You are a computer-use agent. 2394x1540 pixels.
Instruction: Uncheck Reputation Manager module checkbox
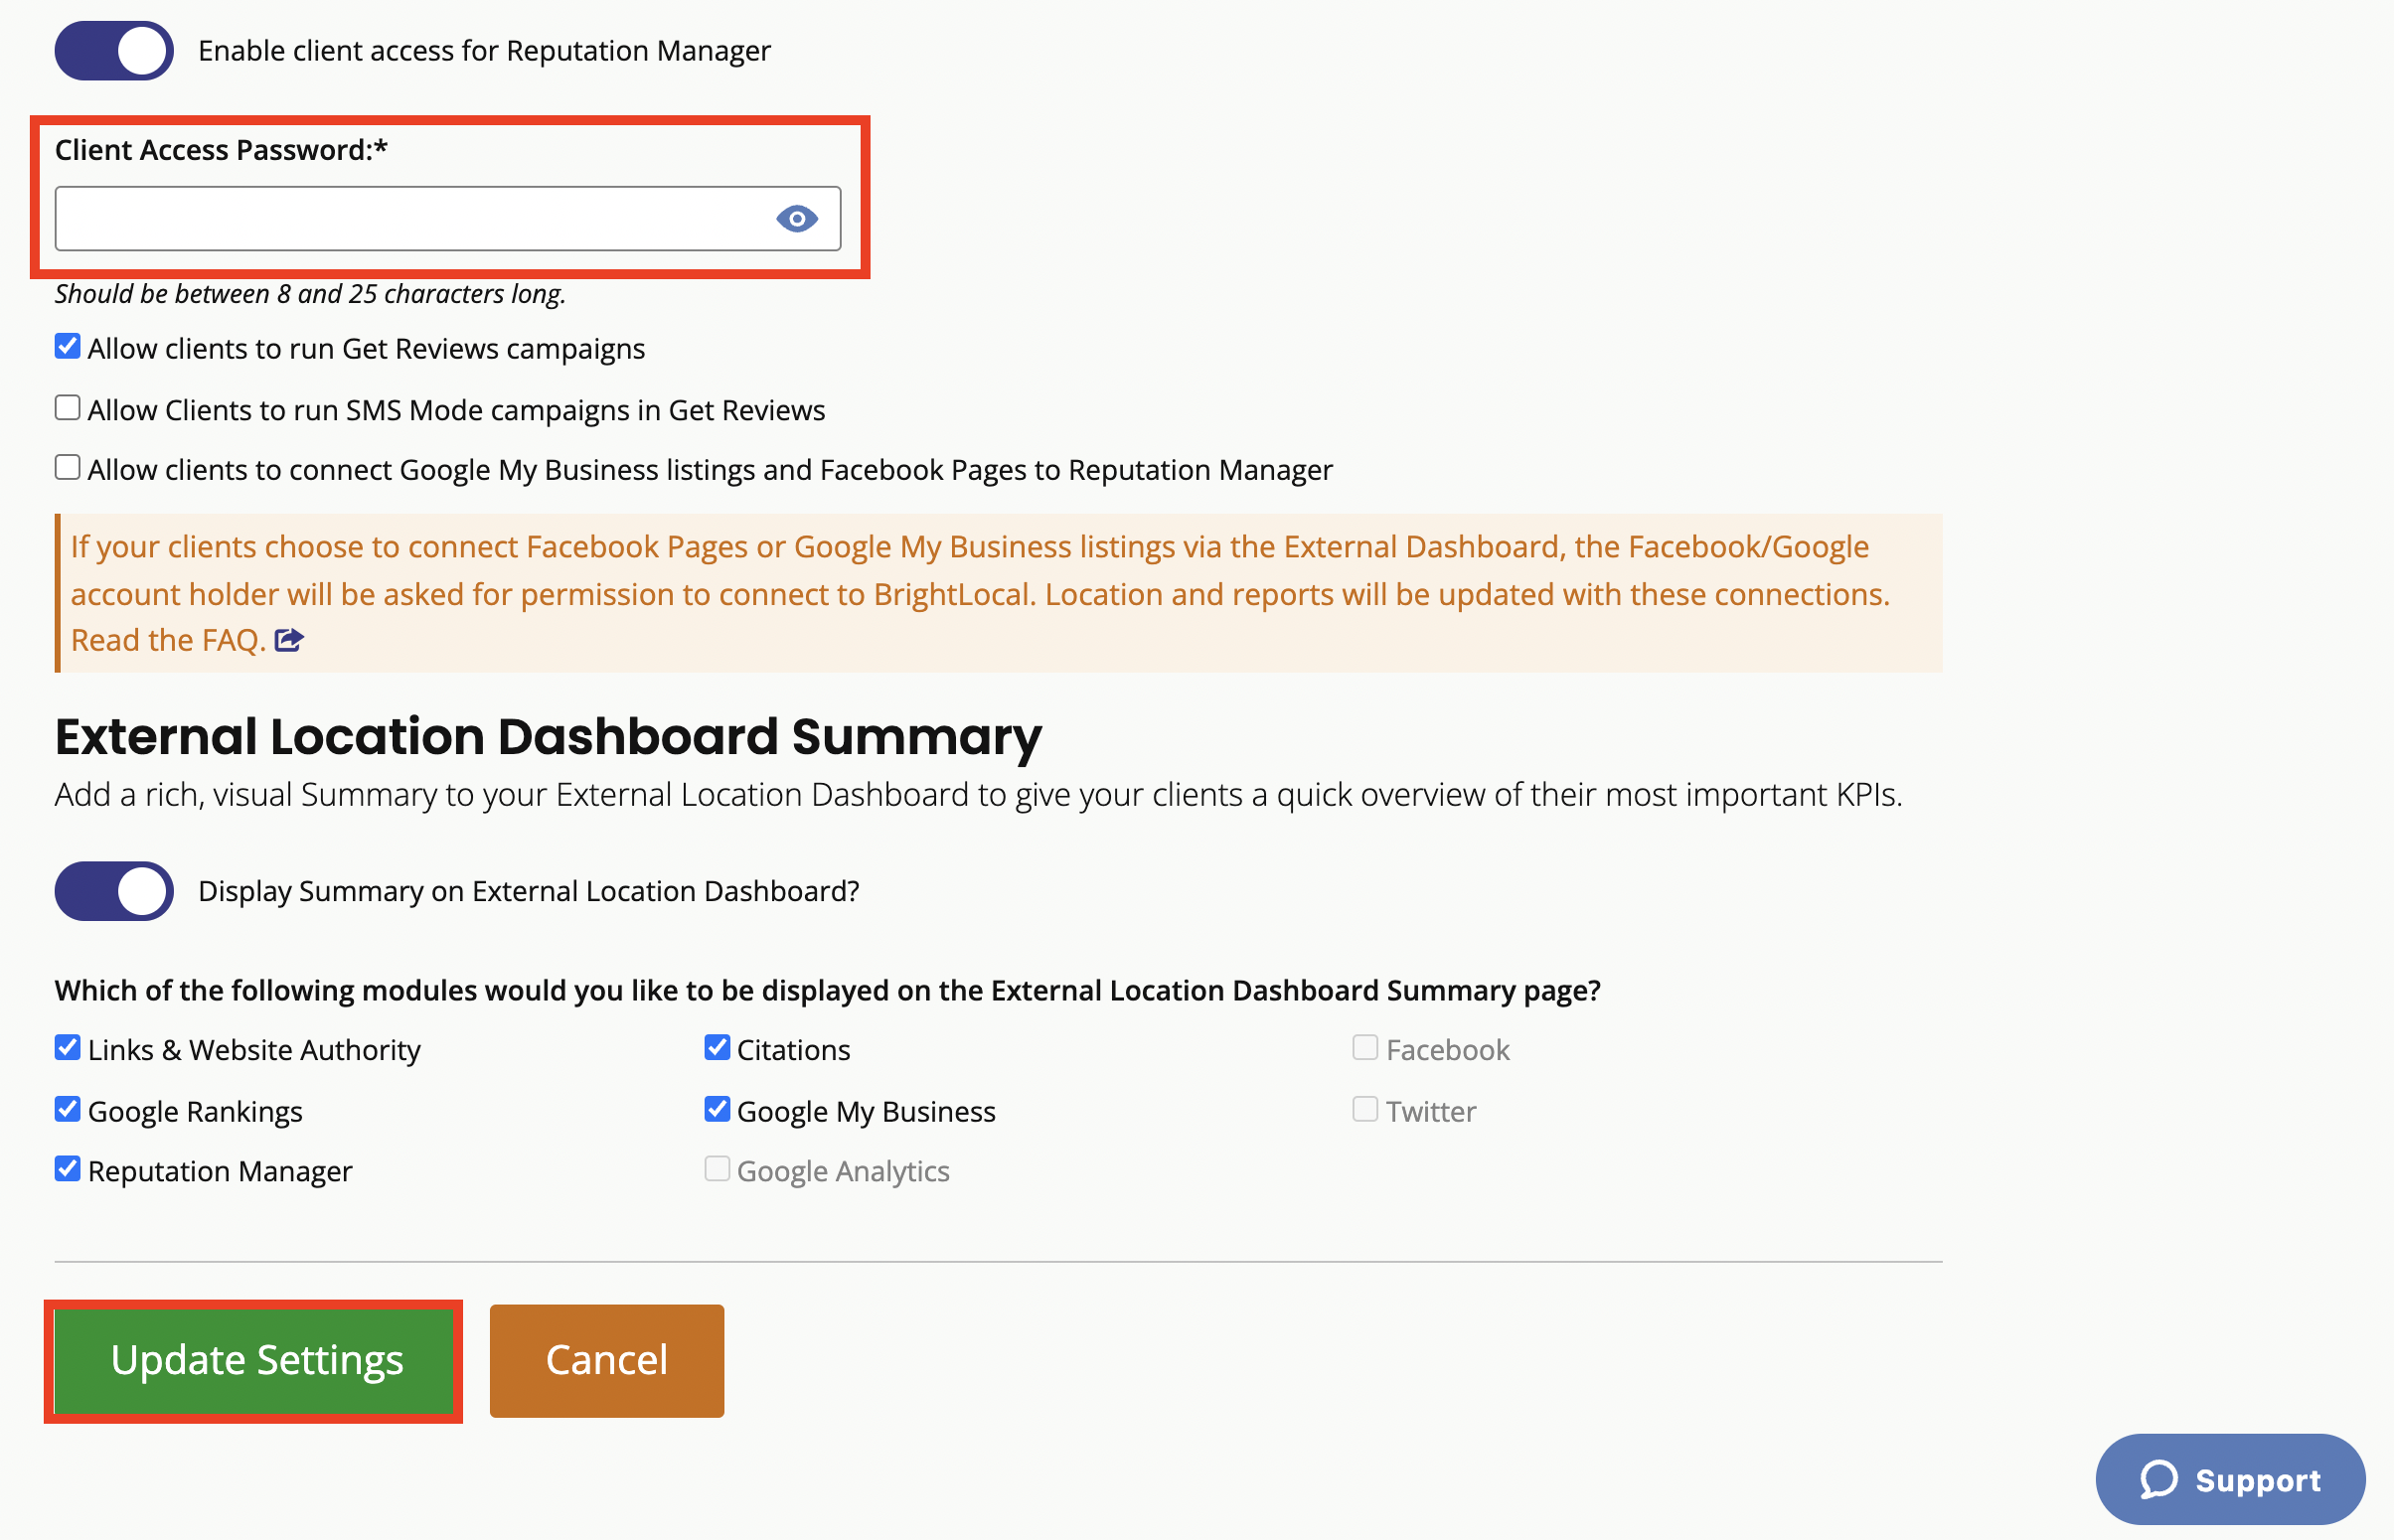pos(67,1169)
